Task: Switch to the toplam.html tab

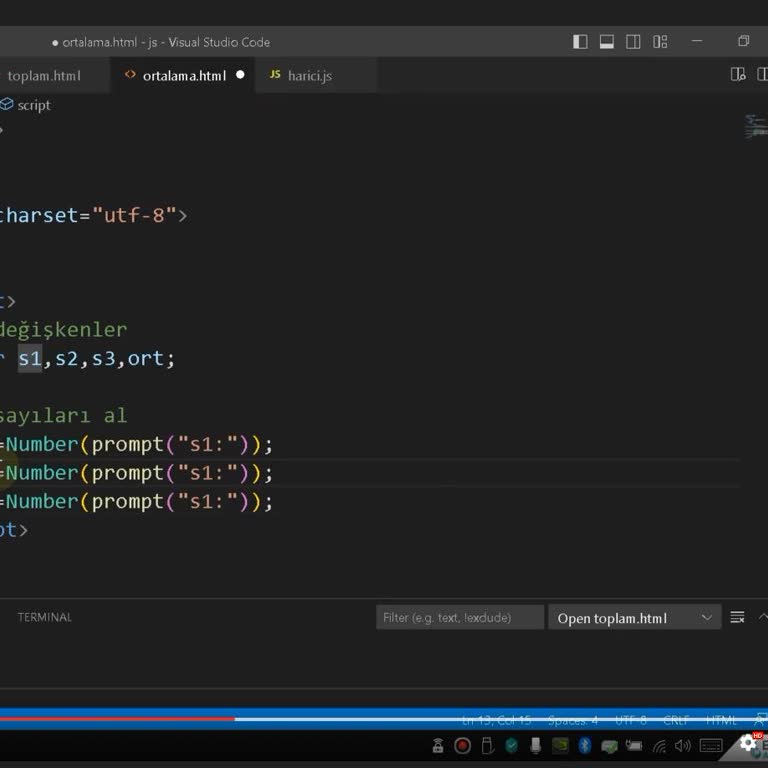Action: point(44,76)
